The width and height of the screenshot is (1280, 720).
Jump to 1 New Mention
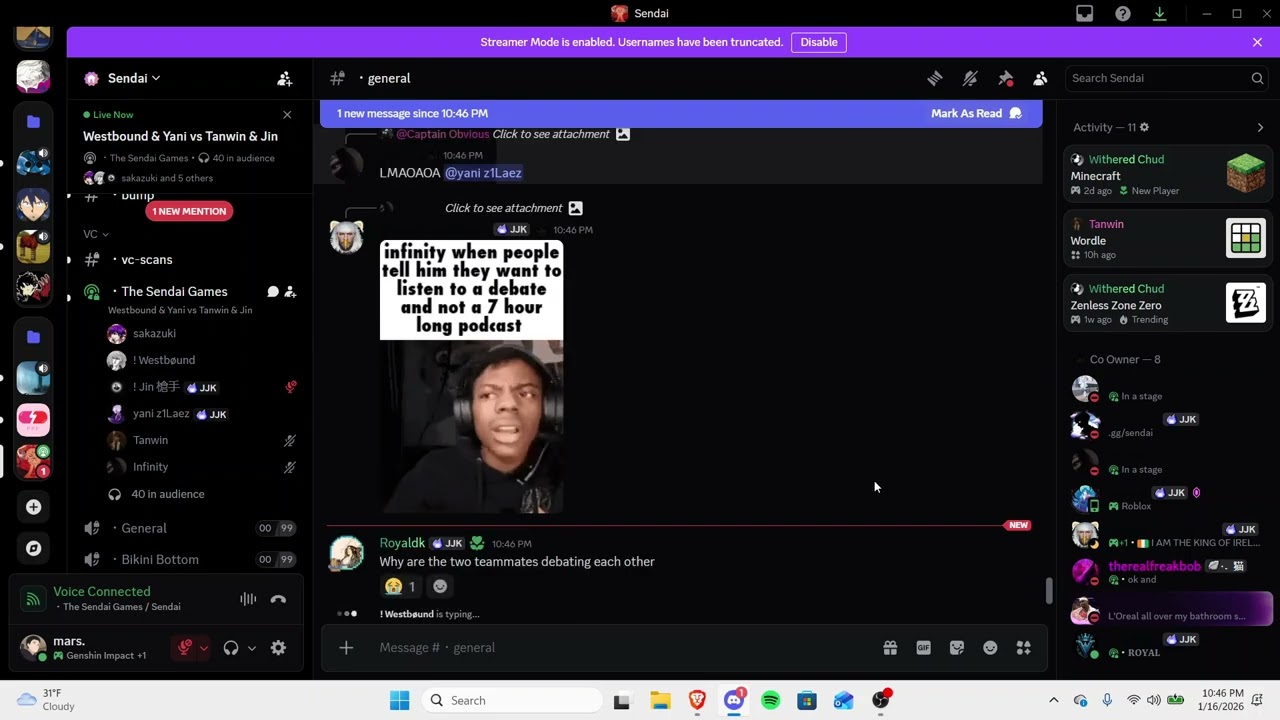coord(190,211)
